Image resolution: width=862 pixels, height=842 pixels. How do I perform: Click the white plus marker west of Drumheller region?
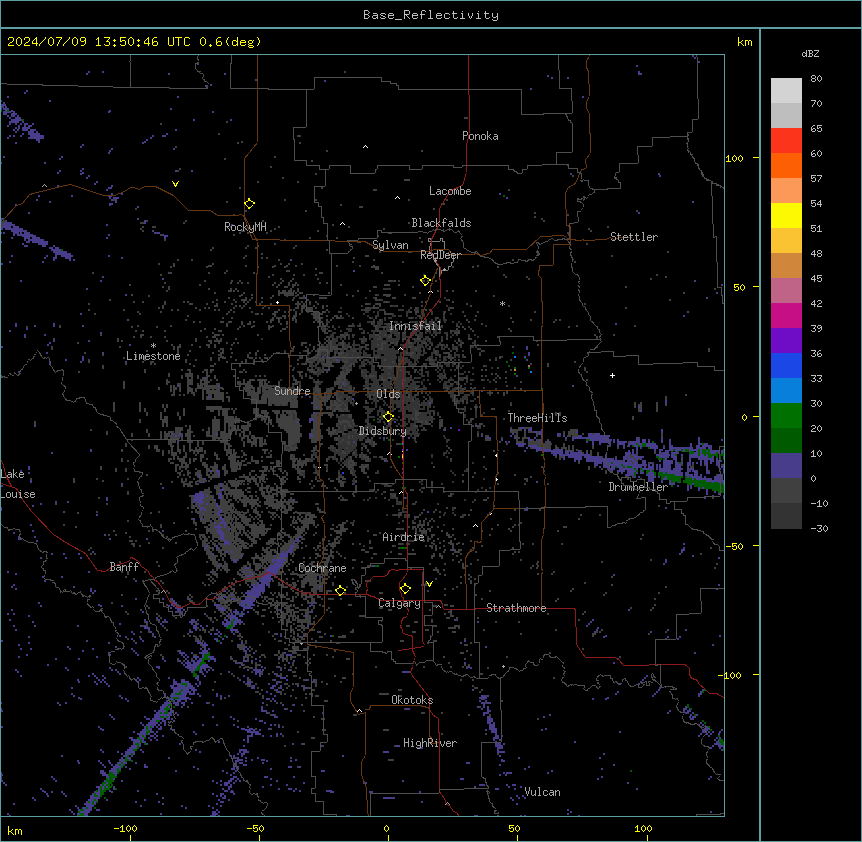click(x=612, y=375)
